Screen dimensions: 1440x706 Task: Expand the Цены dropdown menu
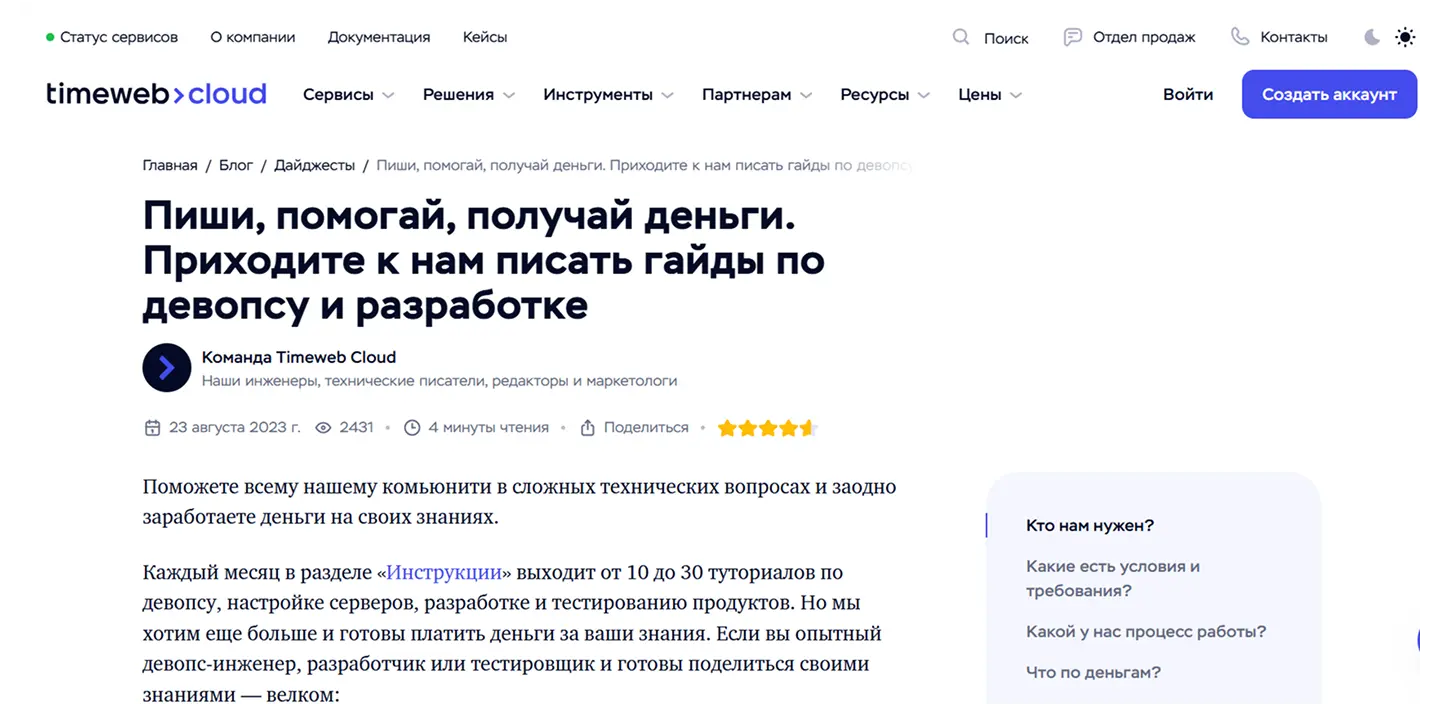(990, 95)
